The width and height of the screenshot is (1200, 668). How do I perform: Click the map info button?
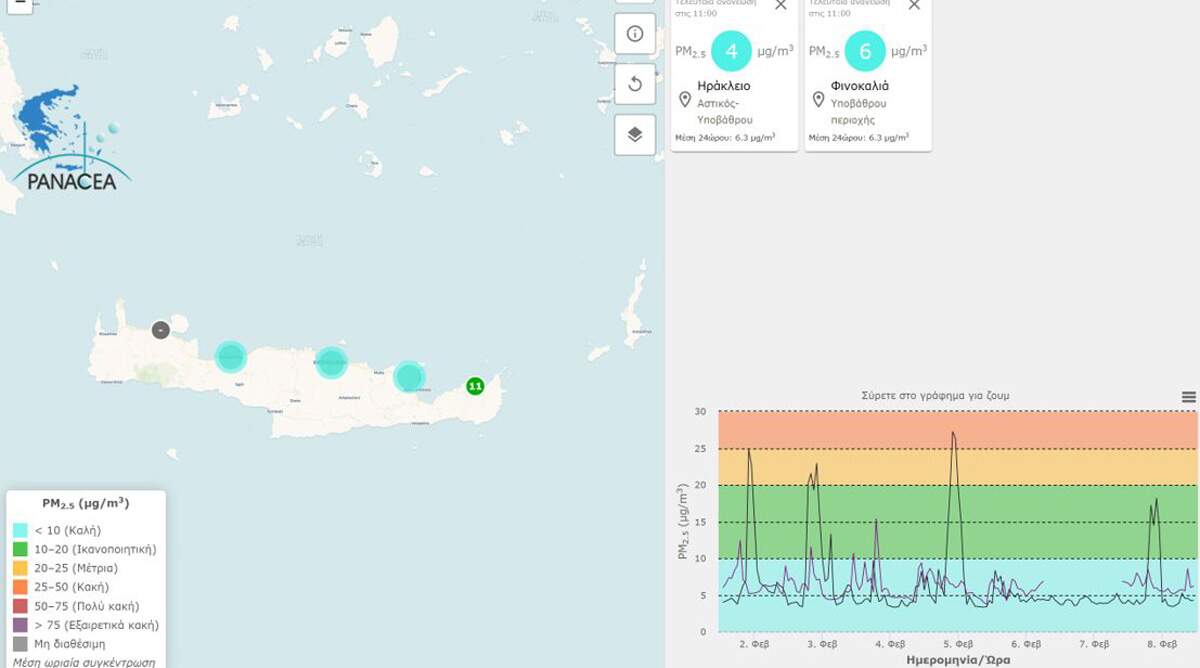coord(634,34)
